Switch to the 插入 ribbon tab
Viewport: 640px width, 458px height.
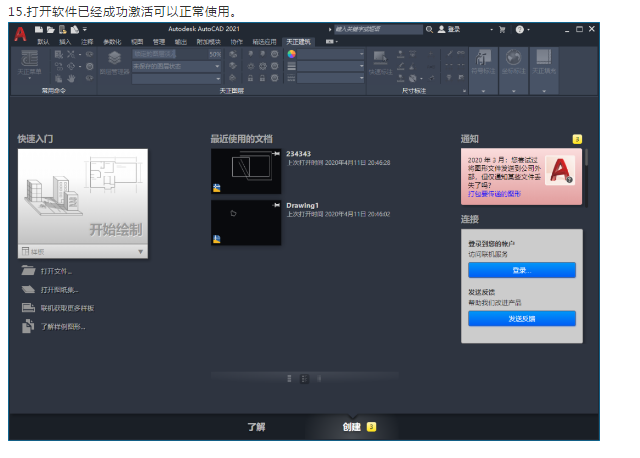65,42
